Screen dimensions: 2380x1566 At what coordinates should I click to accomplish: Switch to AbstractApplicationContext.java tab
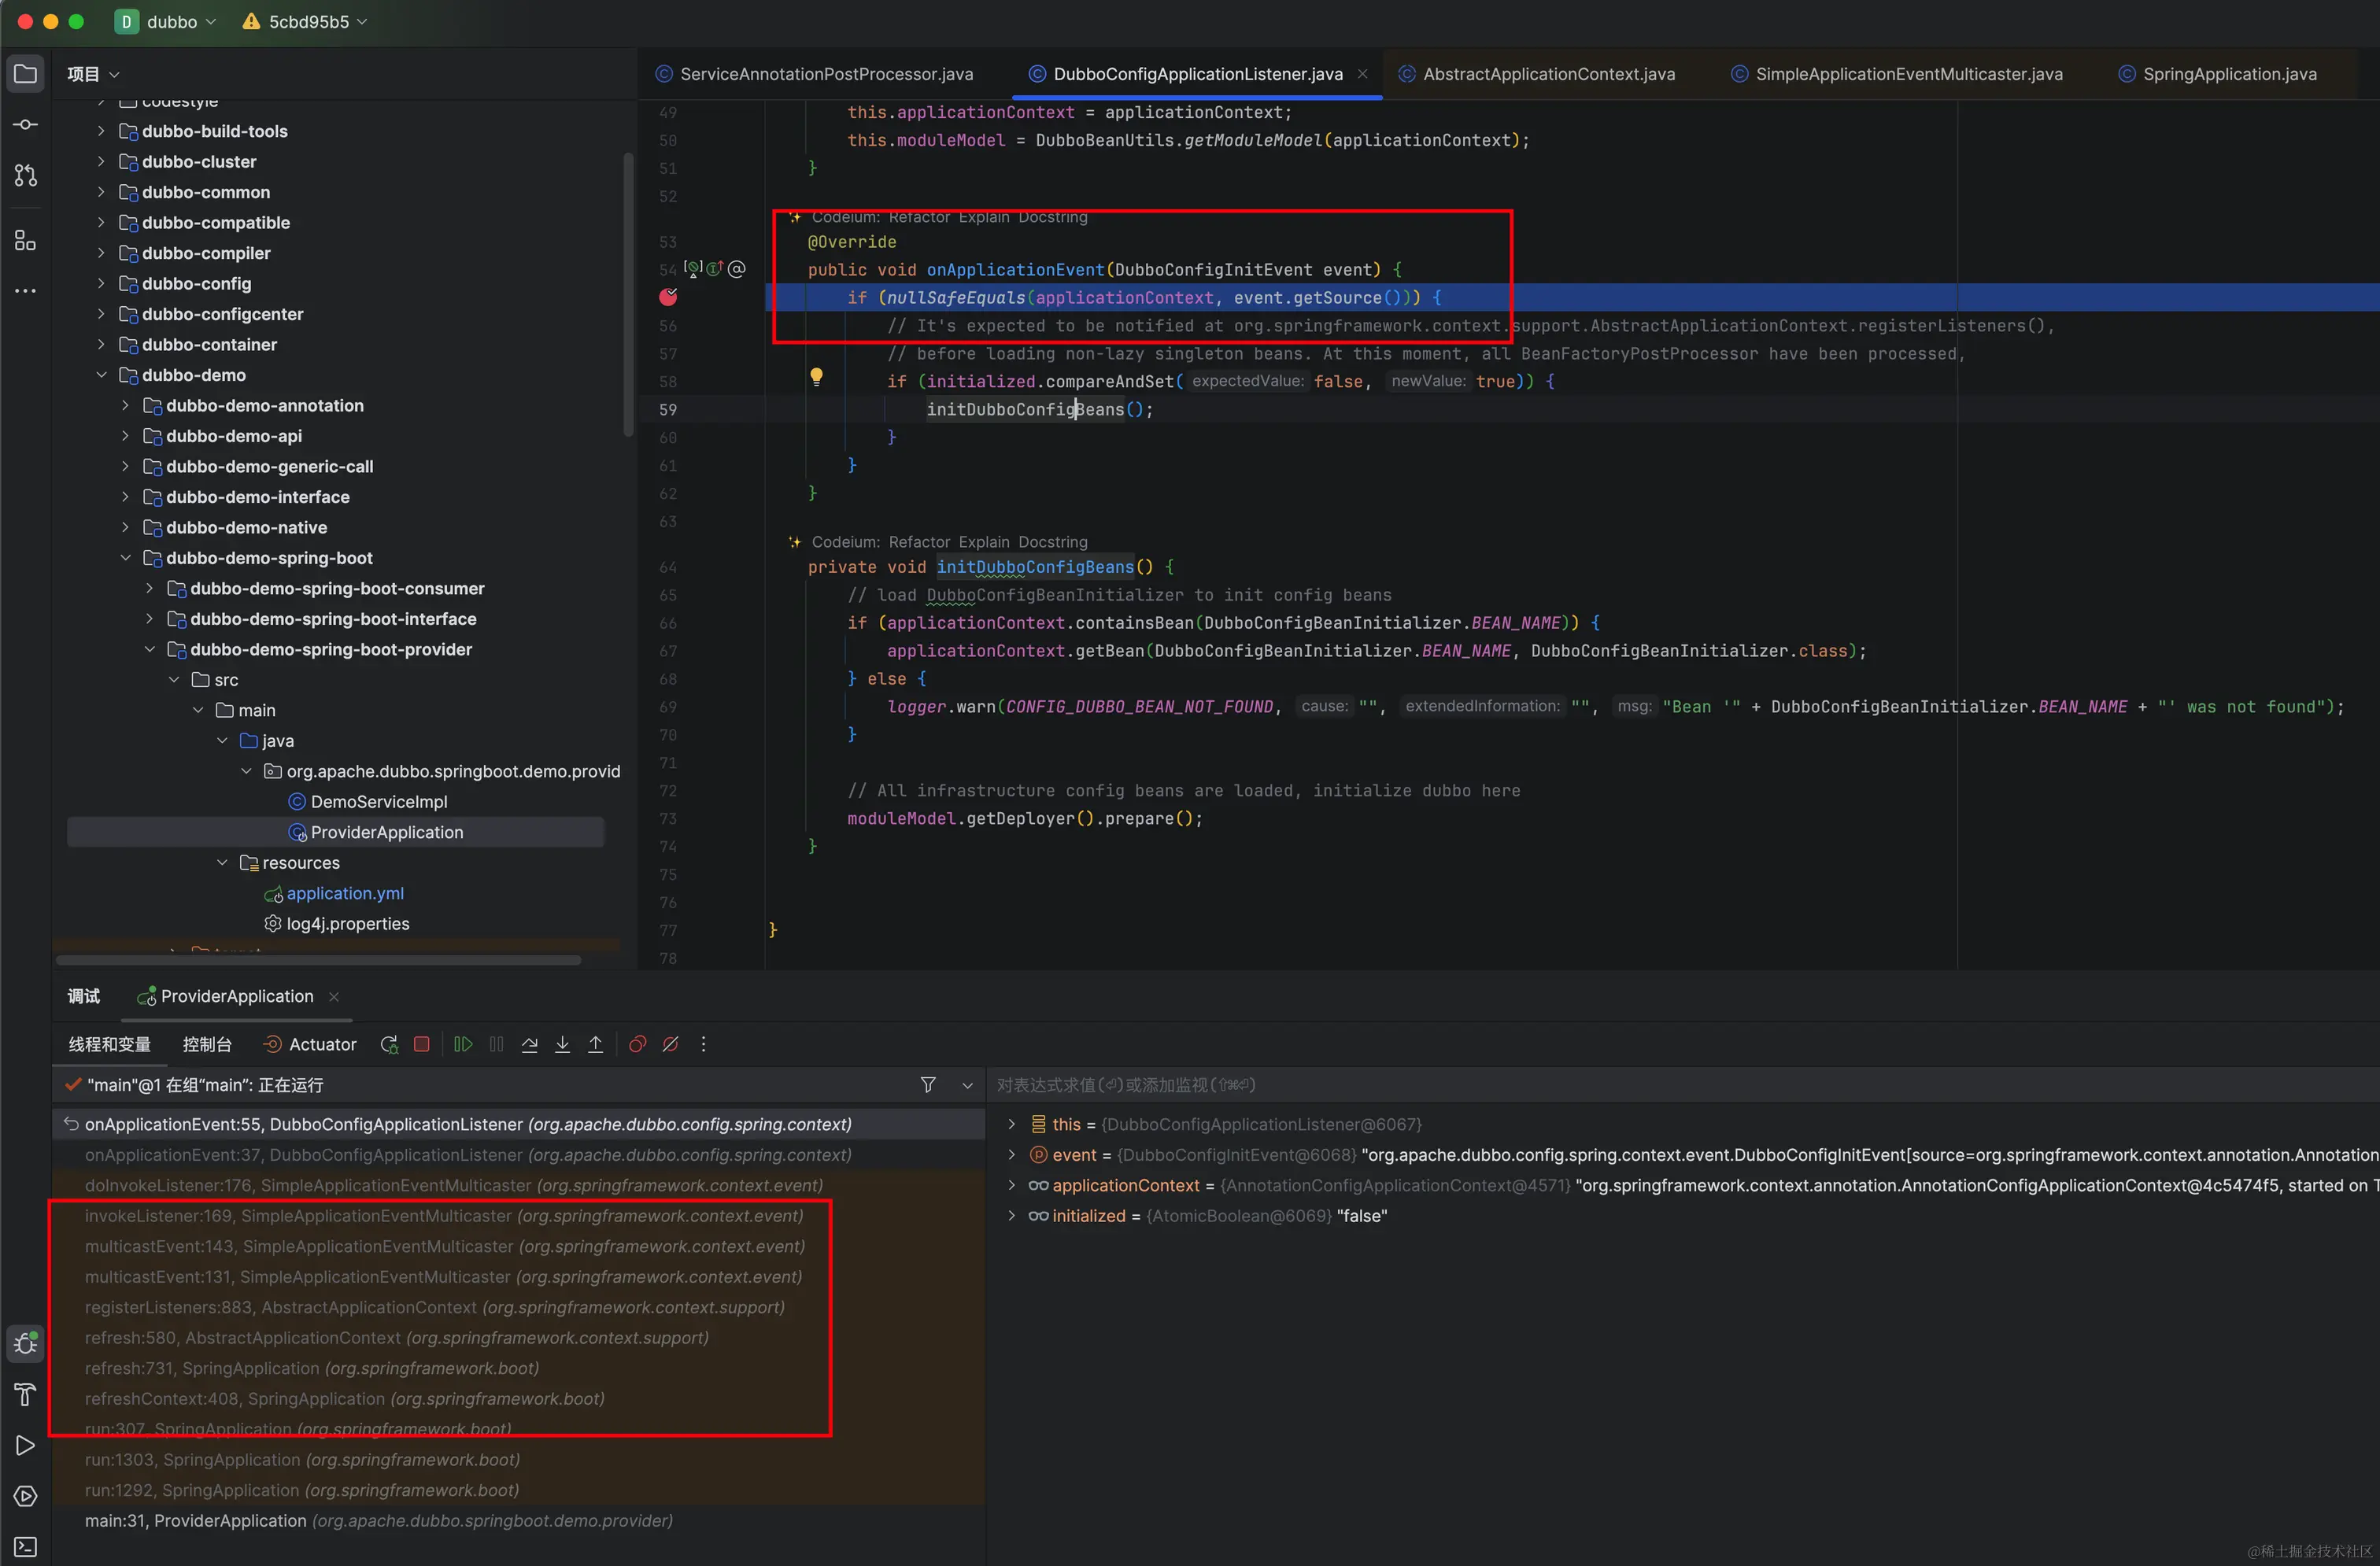[x=1548, y=74]
